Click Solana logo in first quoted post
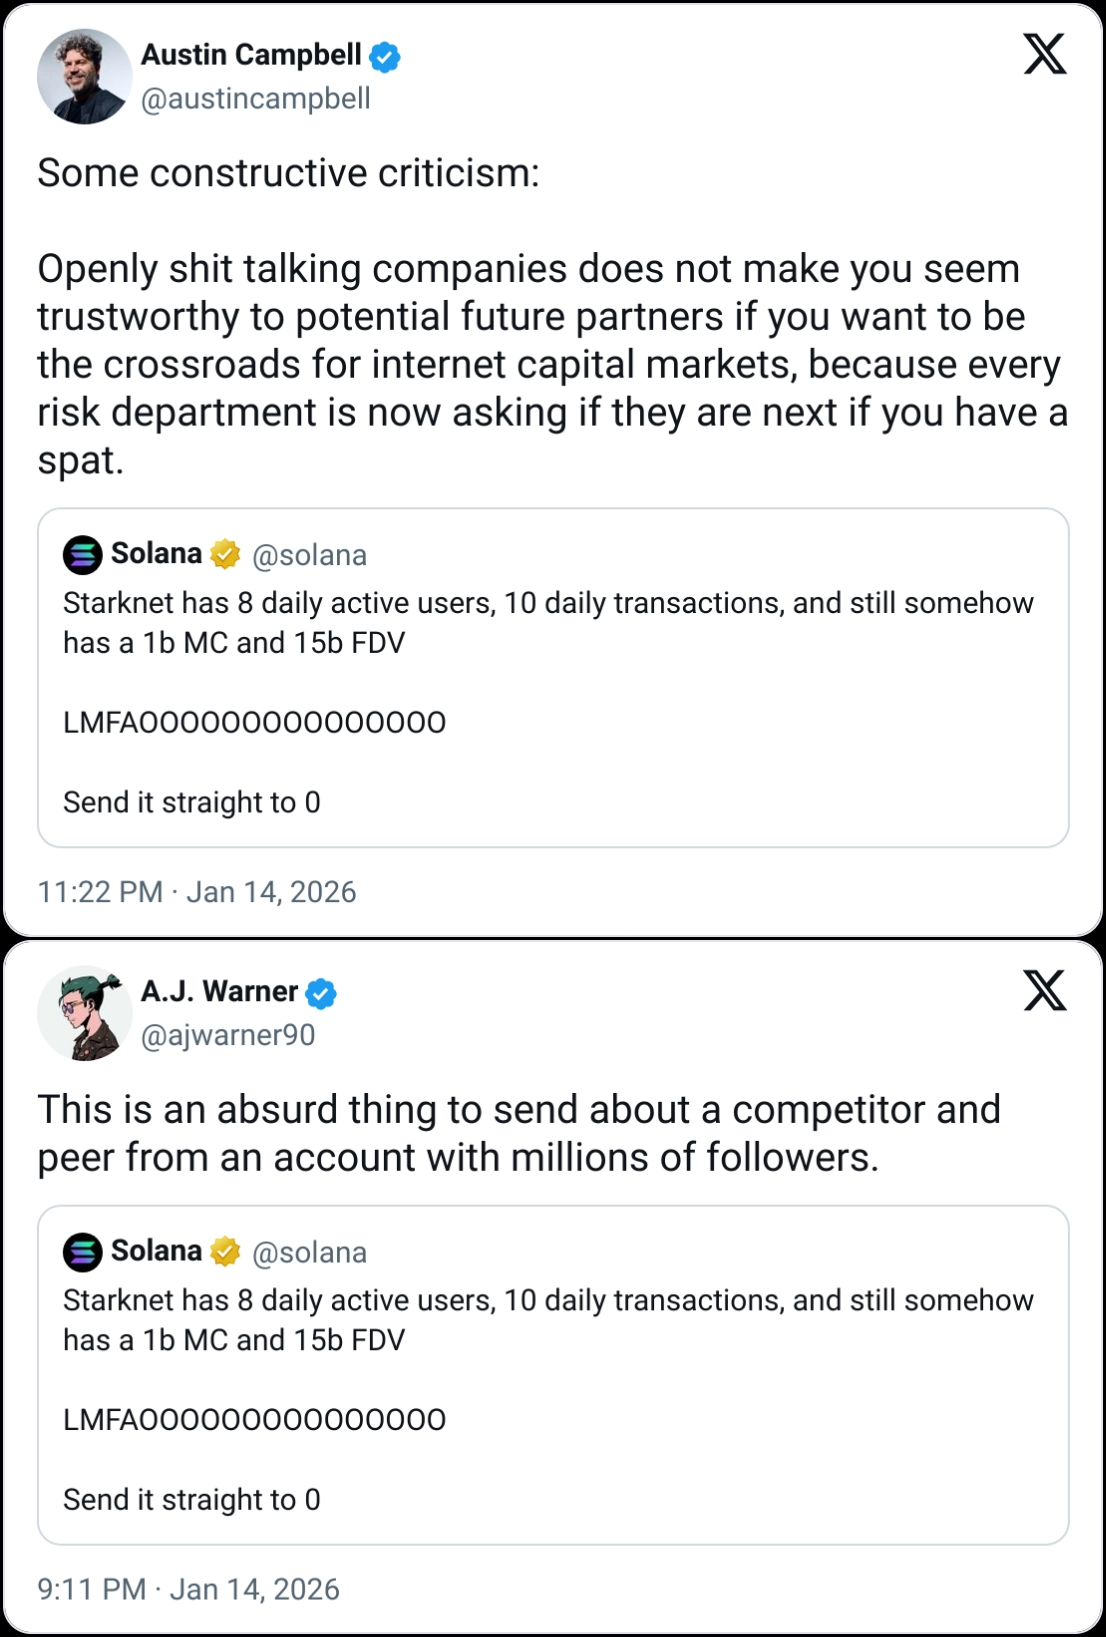Viewport: 1106px width, 1637px height. [83, 555]
